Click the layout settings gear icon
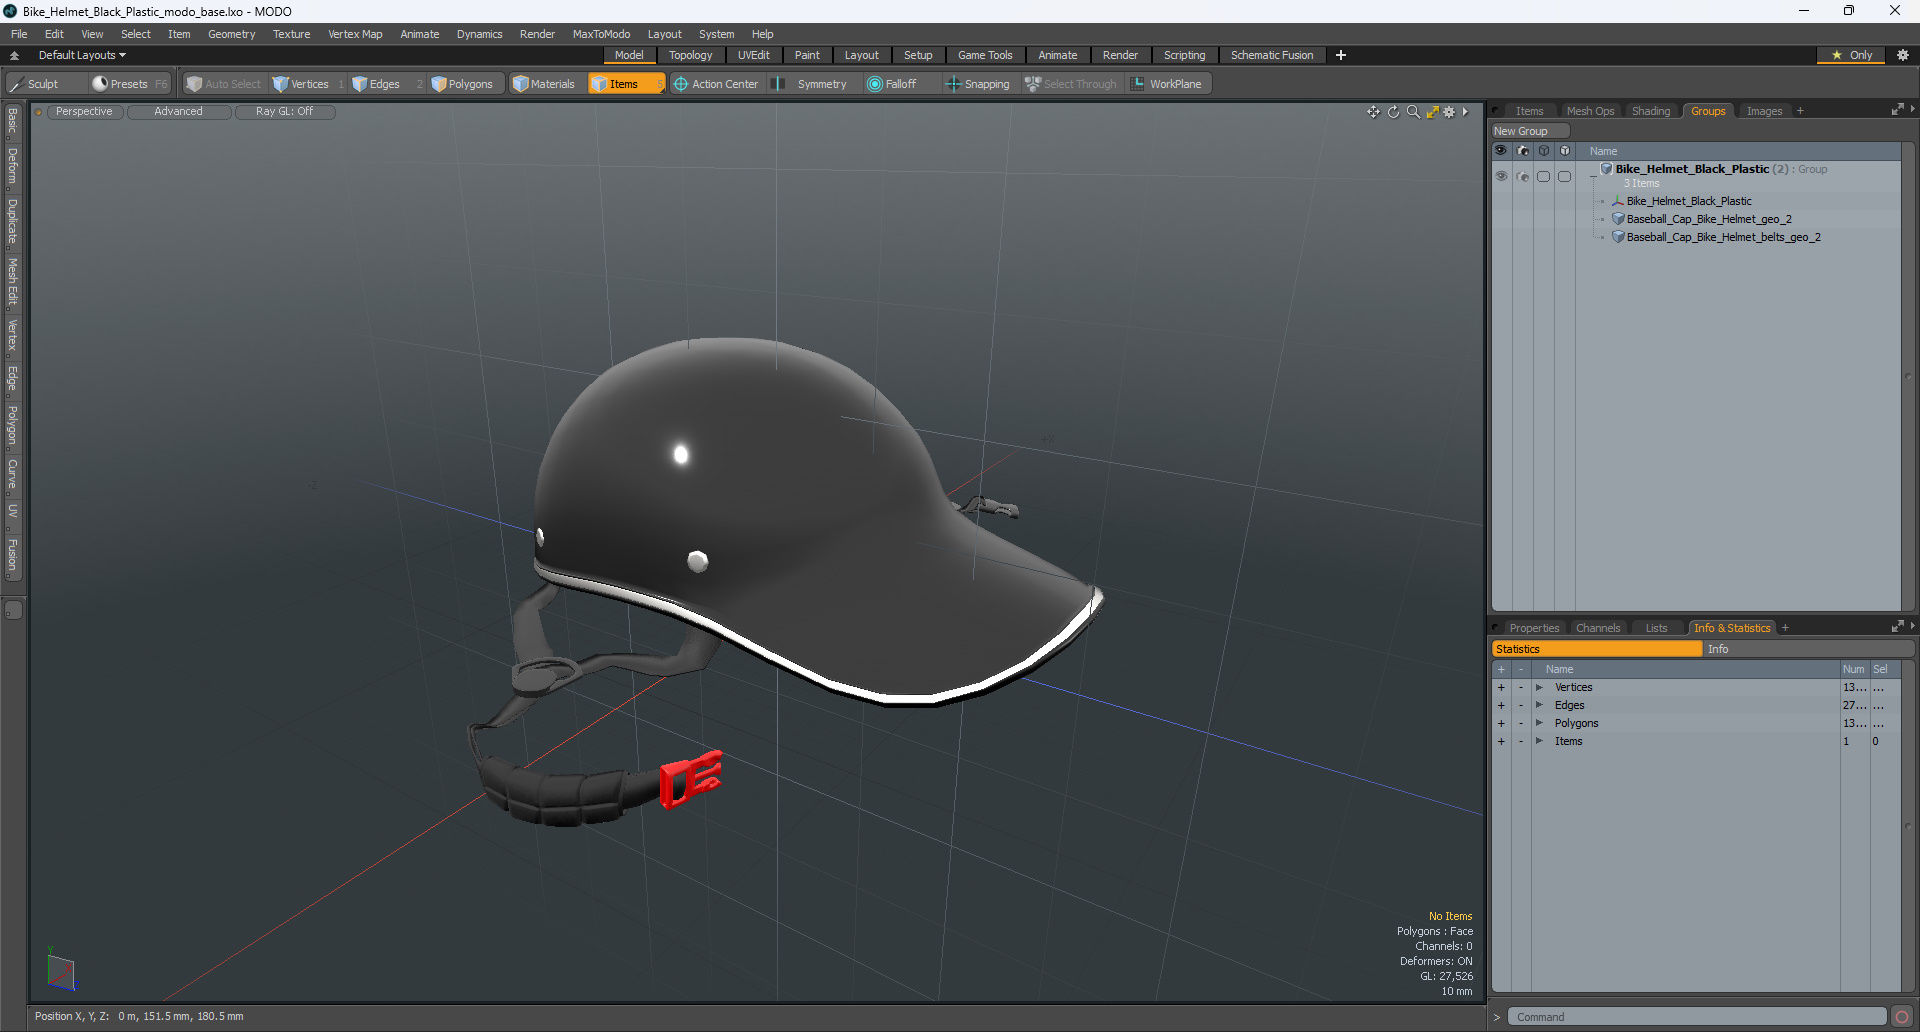Viewport: 1920px width, 1032px height. point(1903,55)
